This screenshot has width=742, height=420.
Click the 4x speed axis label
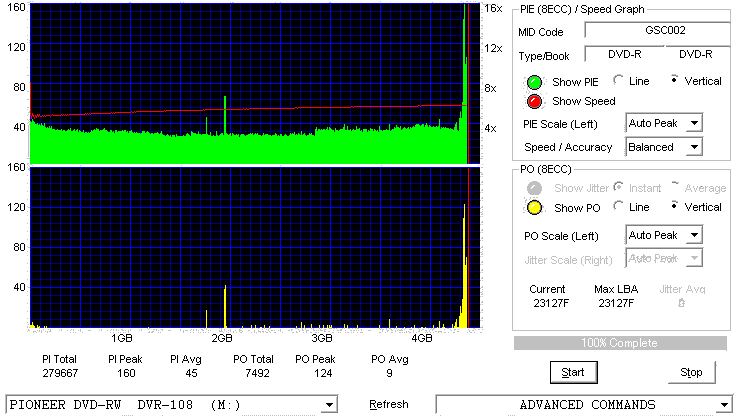tap(490, 128)
